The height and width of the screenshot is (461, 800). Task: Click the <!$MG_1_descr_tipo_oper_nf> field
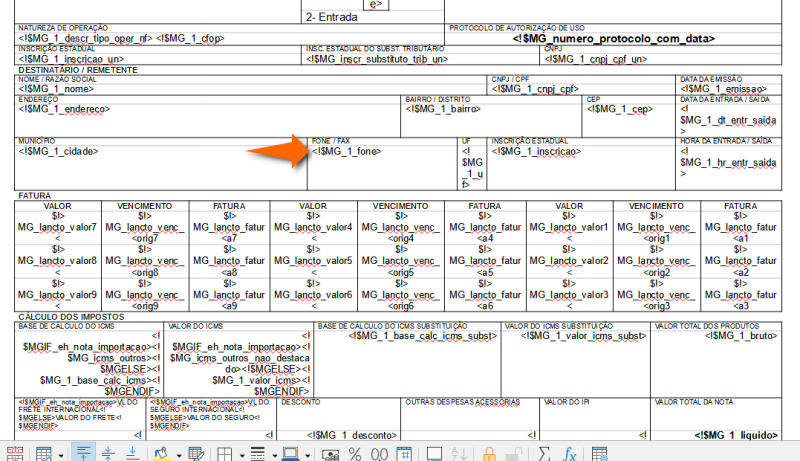[x=86, y=39]
